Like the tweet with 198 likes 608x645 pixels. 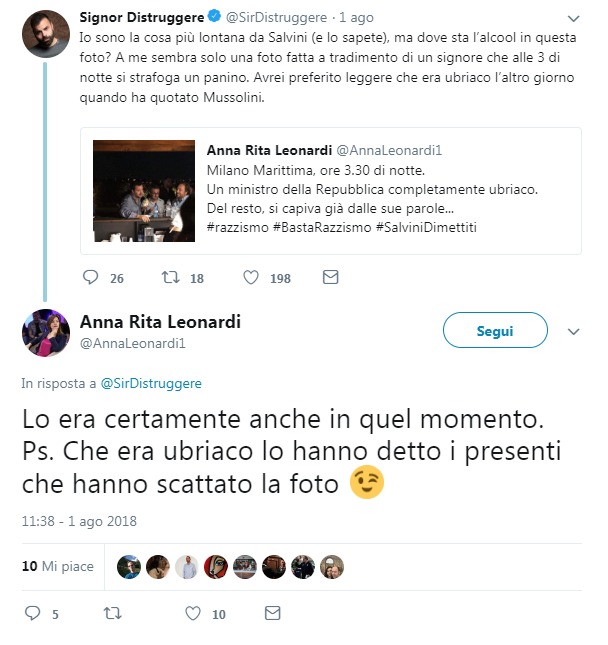(x=251, y=278)
